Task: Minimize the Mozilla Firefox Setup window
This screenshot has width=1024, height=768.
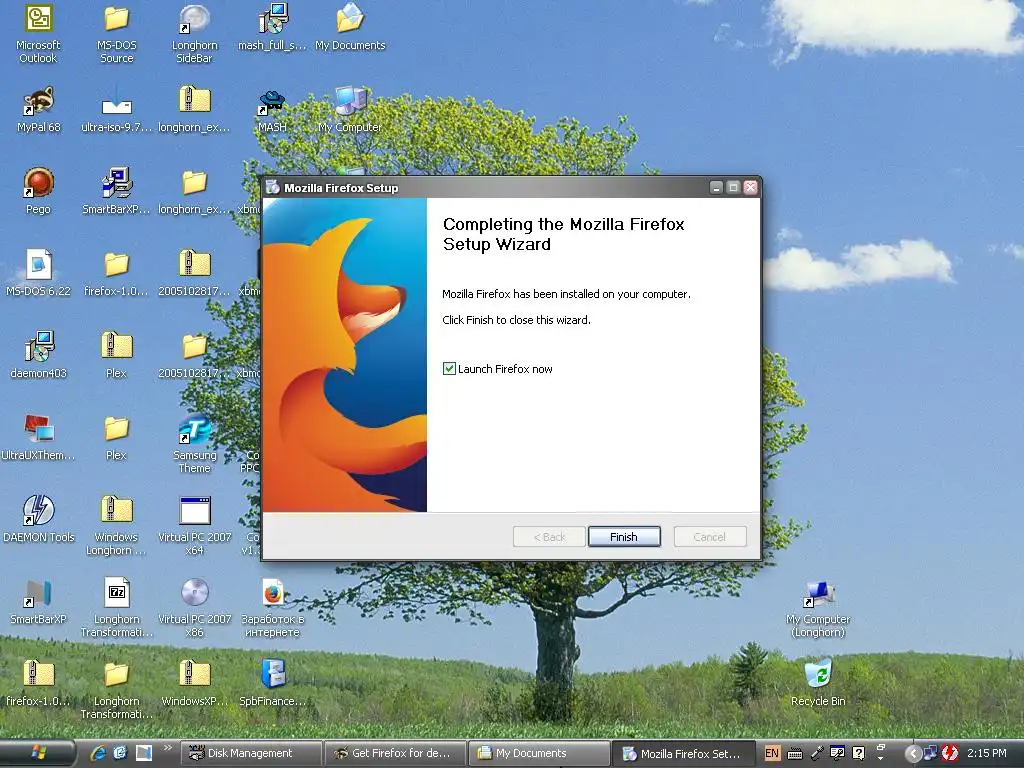Action: pyautogui.click(x=716, y=187)
